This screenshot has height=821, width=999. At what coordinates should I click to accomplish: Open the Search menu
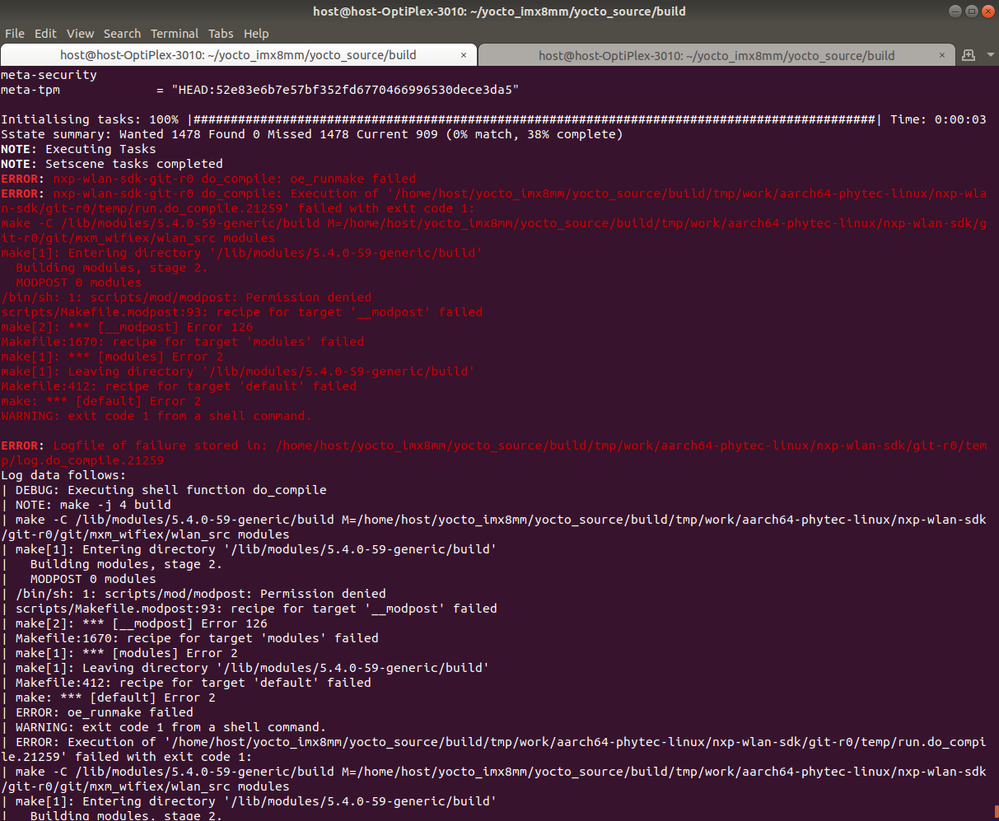pyautogui.click(x=122, y=33)
